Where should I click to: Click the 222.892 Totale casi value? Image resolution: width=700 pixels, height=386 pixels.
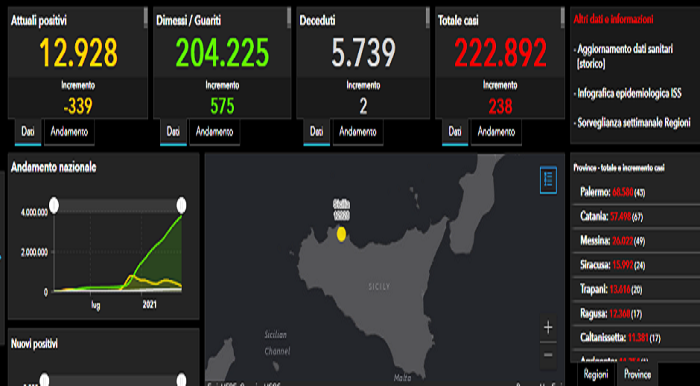(x=500, y=52)
